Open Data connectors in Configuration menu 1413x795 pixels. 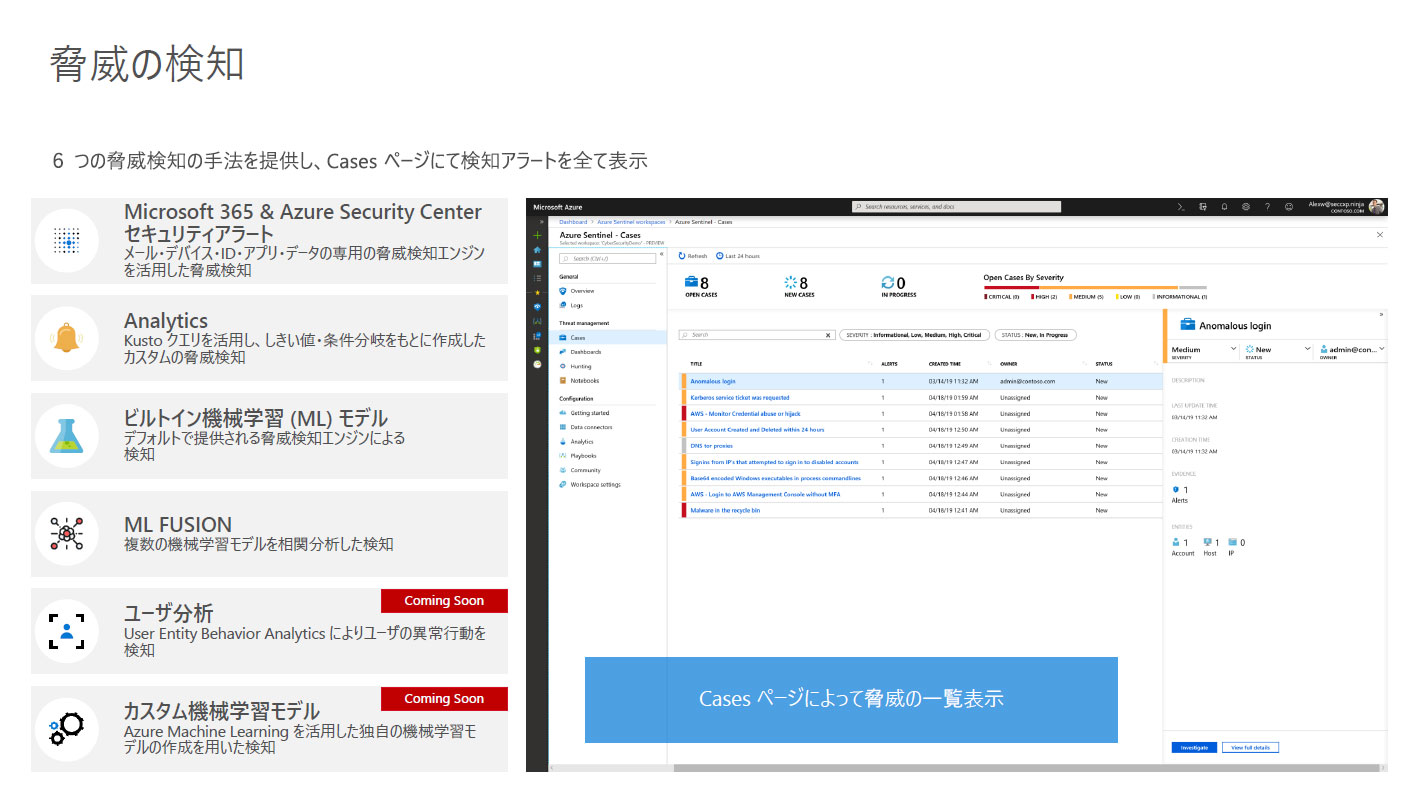591,427
